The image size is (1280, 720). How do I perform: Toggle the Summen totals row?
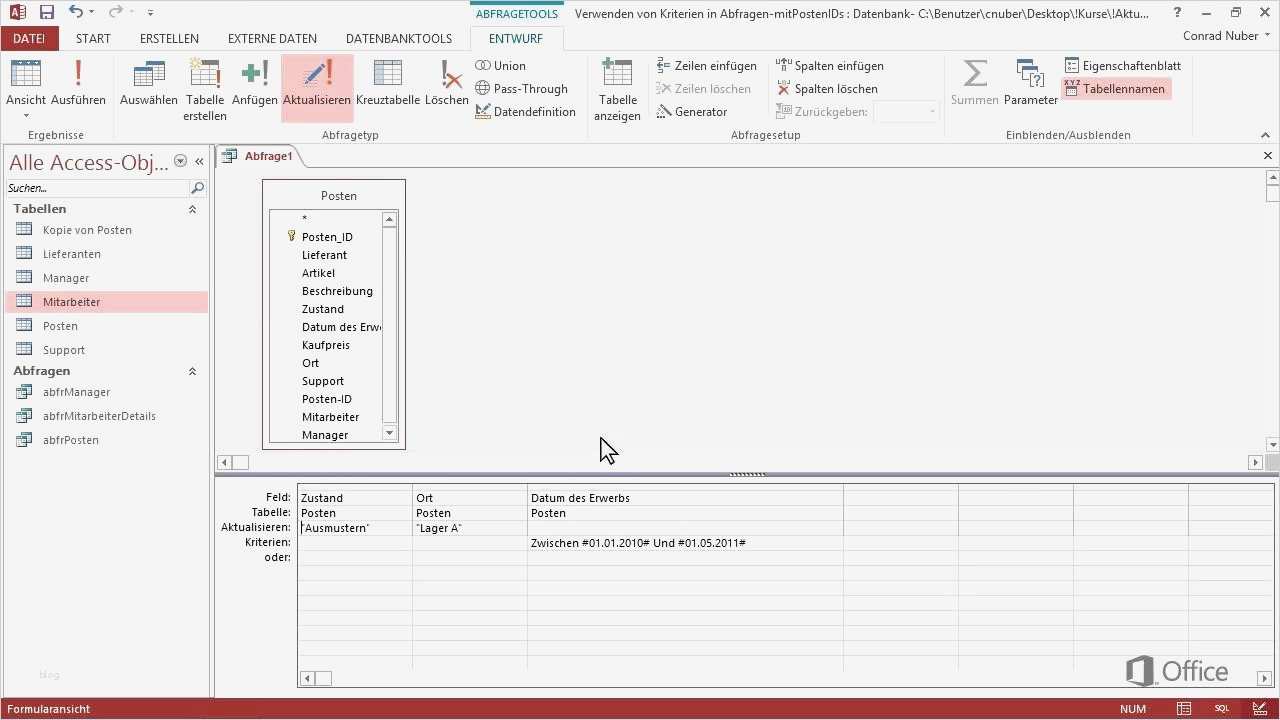coord(975,84)
